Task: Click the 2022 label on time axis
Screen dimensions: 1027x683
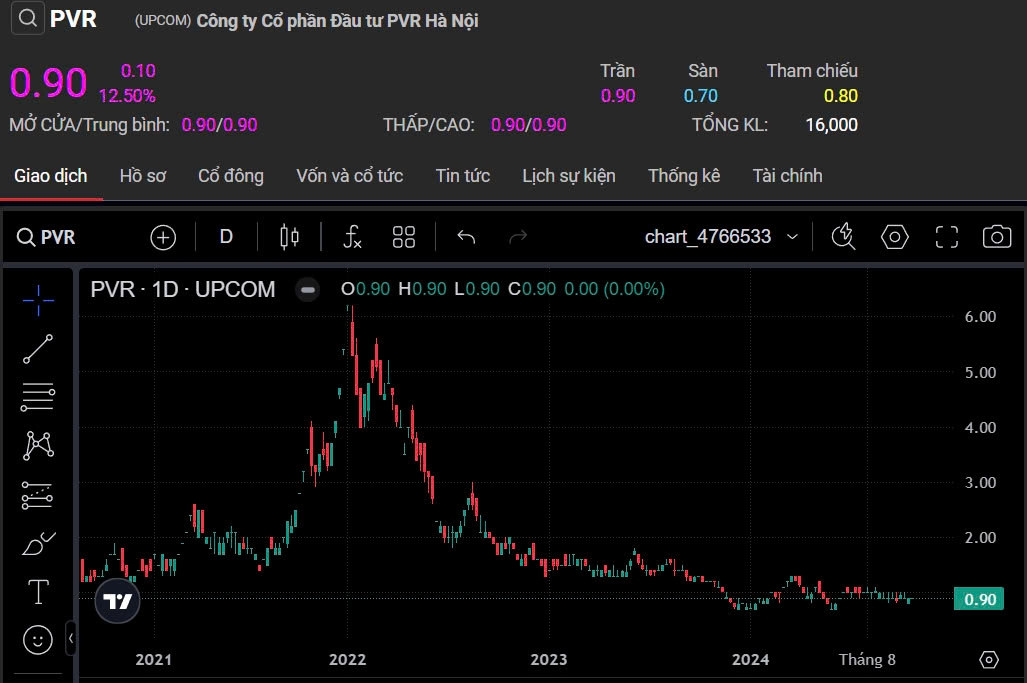Action: pos(347,659)
